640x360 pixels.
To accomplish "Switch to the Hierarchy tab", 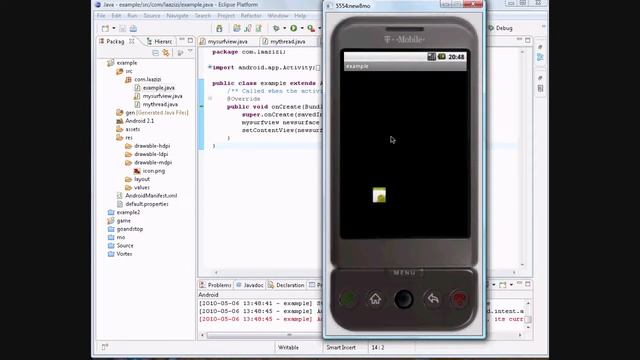I will pyautogui.click(x=159, y=41).
